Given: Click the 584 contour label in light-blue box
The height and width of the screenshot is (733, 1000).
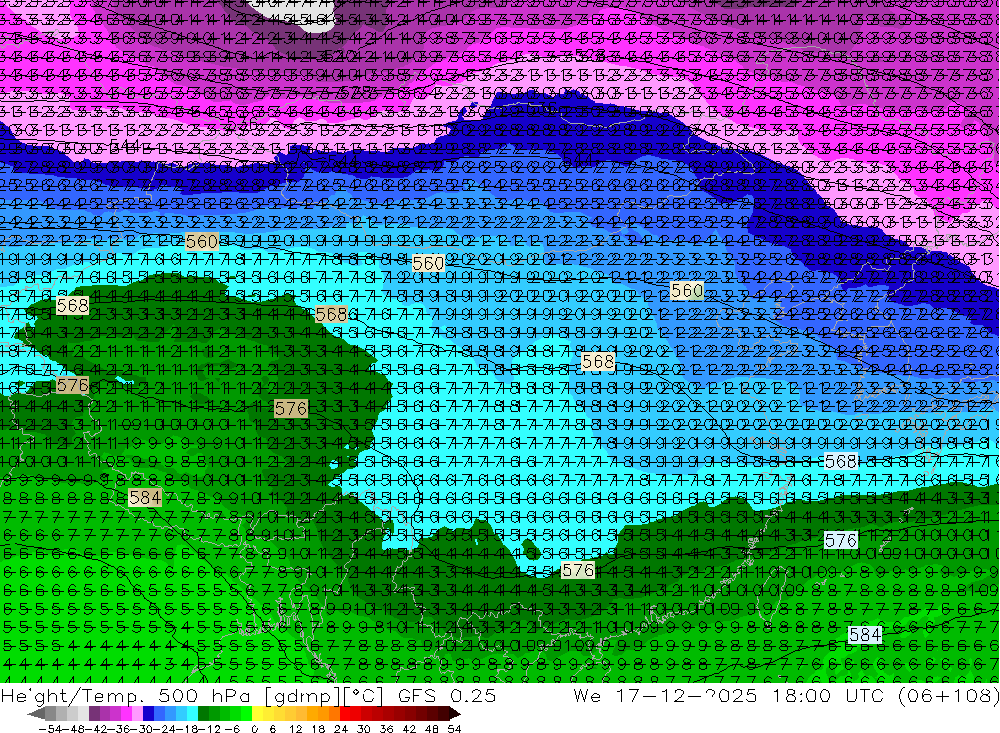Looking at the screenshot, I should [865, 635].
